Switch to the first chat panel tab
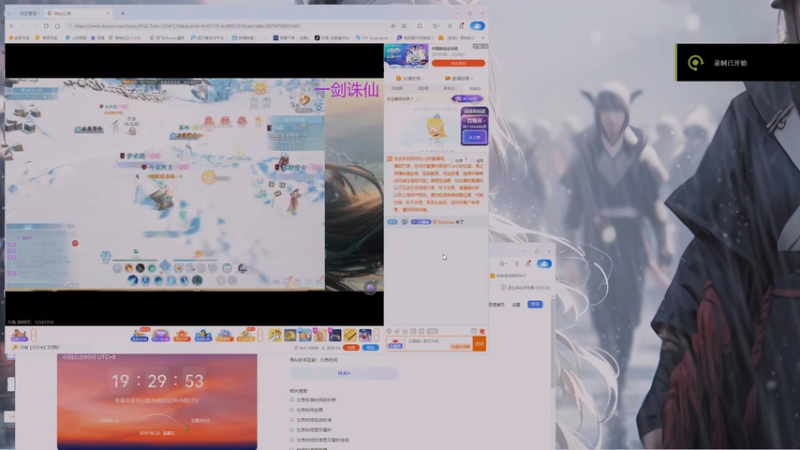Viewport: 800px width, 450px height. coord(397,88)
